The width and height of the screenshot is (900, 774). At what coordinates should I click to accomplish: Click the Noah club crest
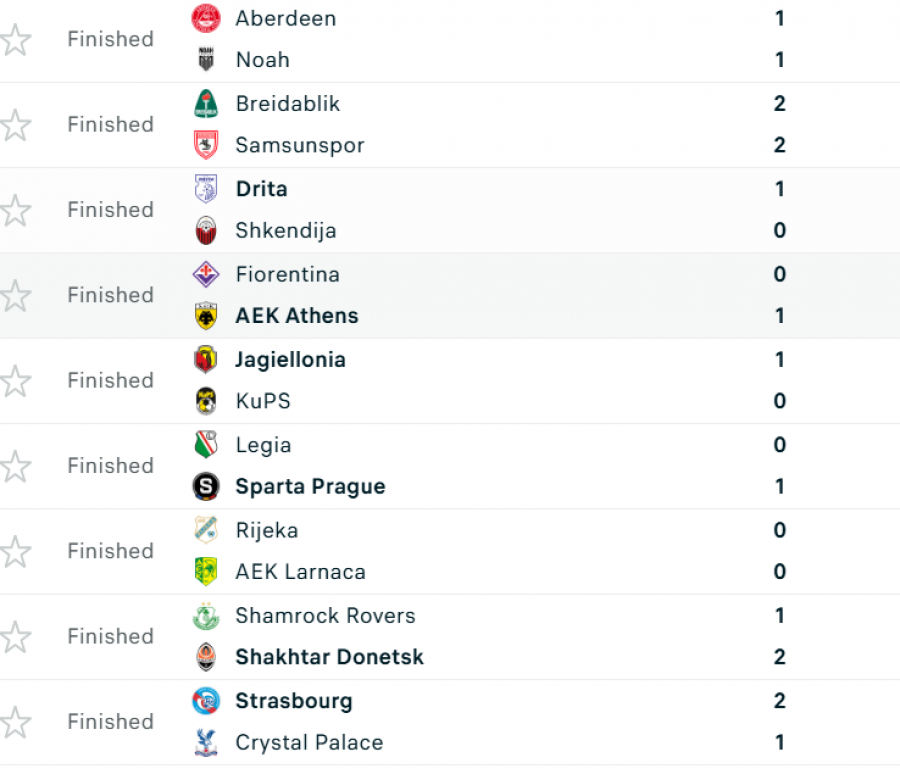click(x=205, y=60)
